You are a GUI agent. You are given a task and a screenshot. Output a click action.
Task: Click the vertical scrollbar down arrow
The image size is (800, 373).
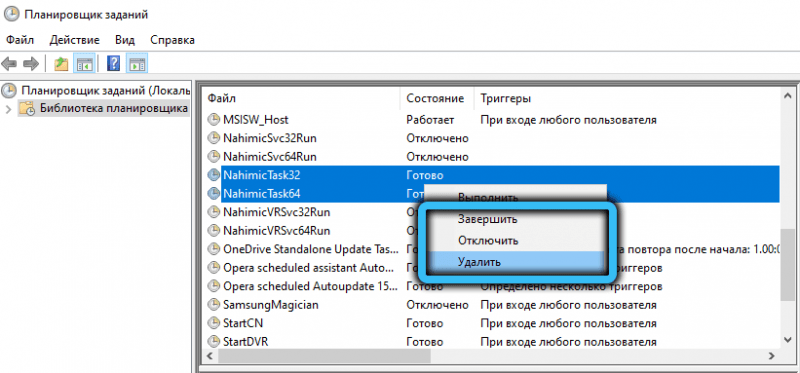(x=788, y=339)
